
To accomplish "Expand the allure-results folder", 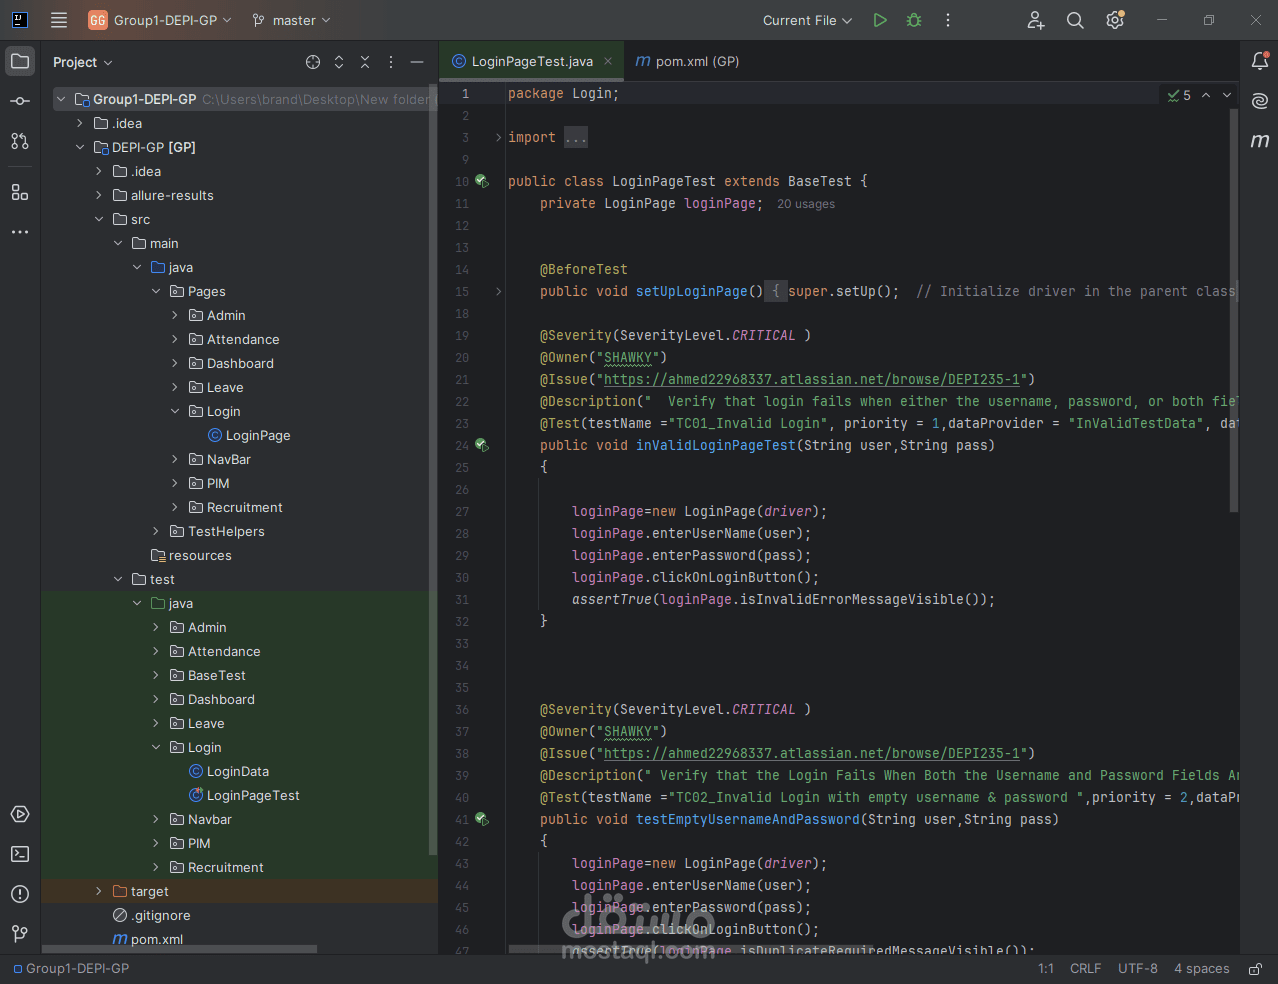I will point(99,196).
